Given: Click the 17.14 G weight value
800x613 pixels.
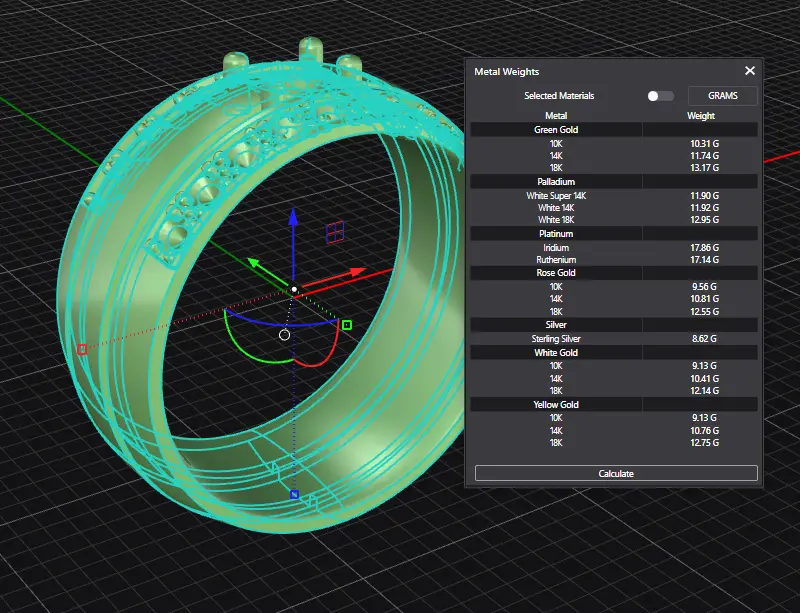Looking at the screenshot, I should pos(704,260).
